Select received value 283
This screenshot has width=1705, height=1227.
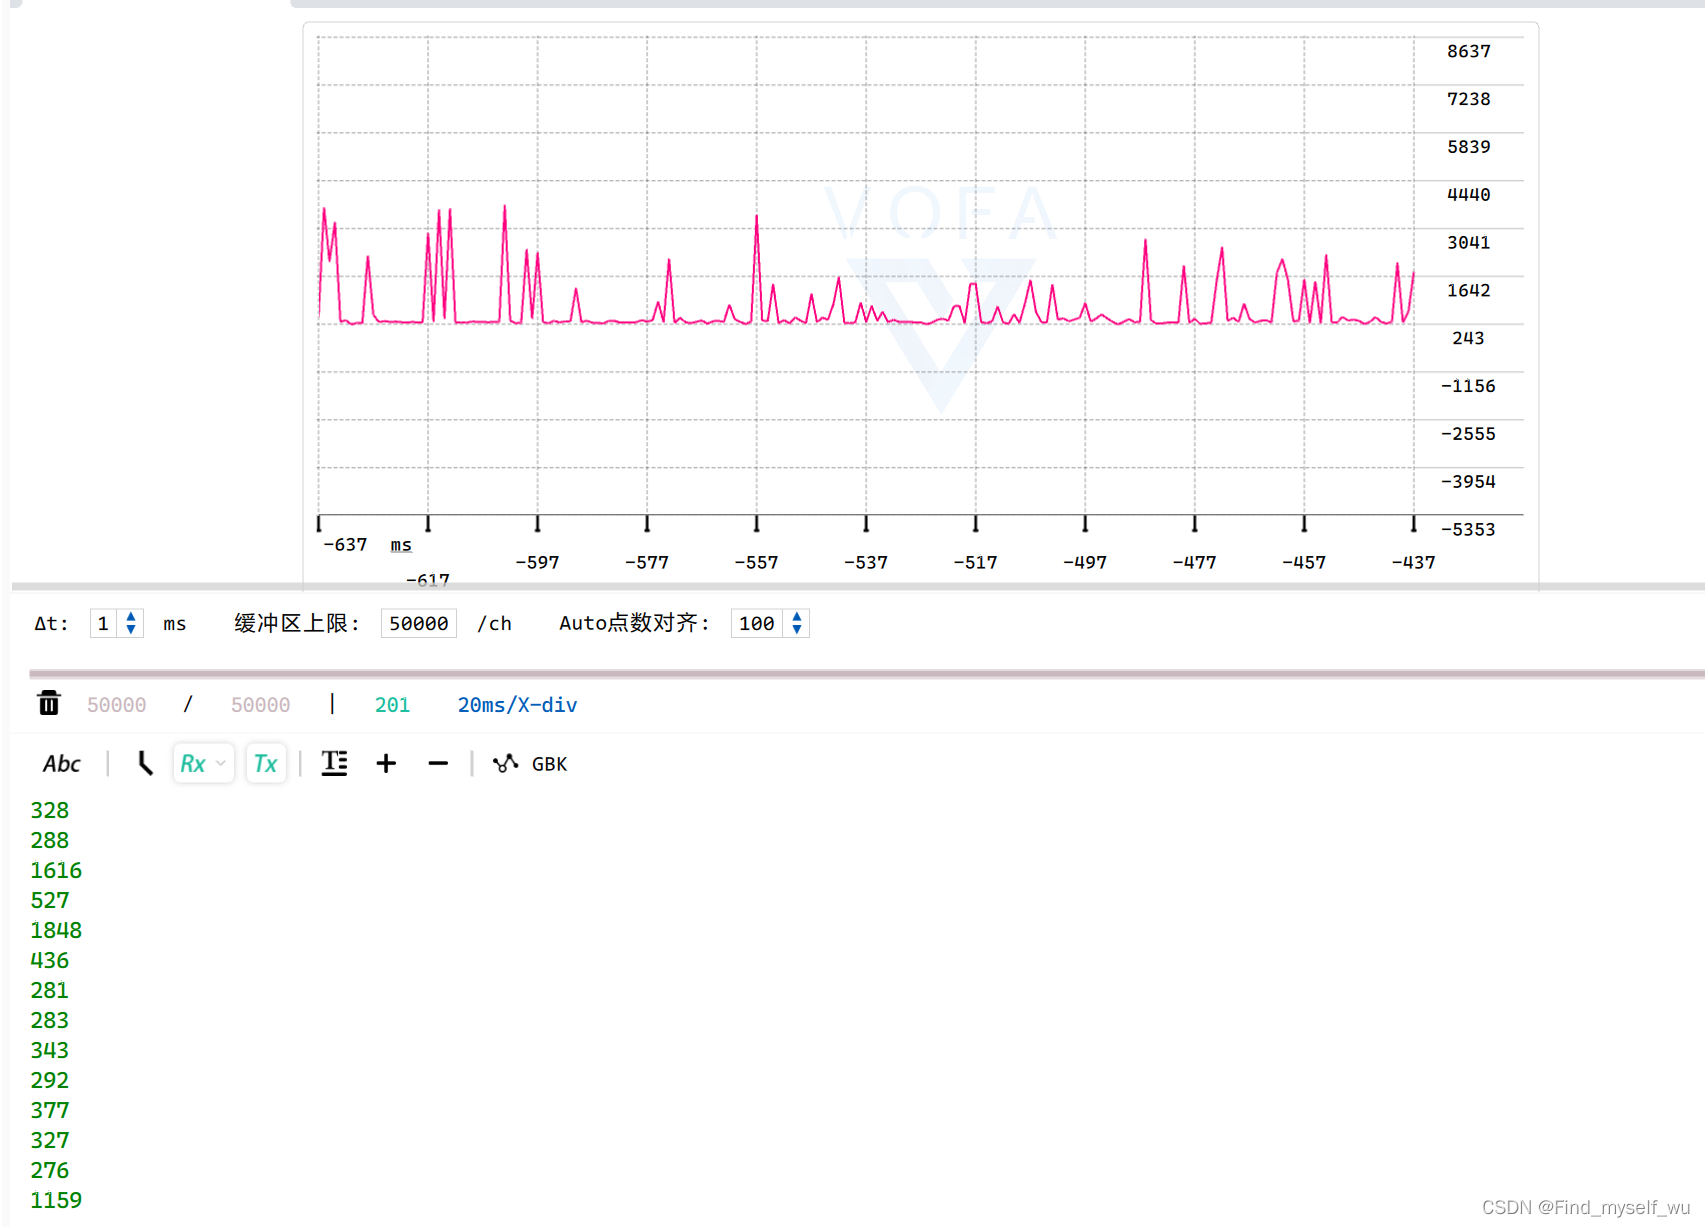coord(50,1020)
